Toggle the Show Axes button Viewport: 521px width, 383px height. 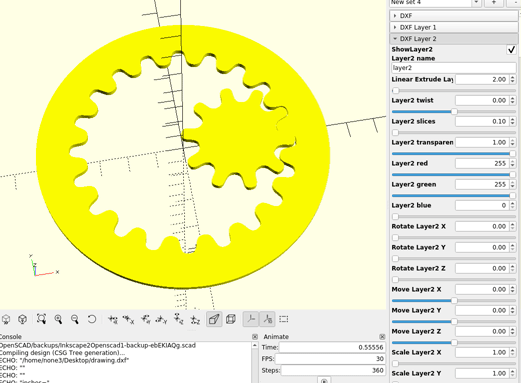[x=251, y=319]
